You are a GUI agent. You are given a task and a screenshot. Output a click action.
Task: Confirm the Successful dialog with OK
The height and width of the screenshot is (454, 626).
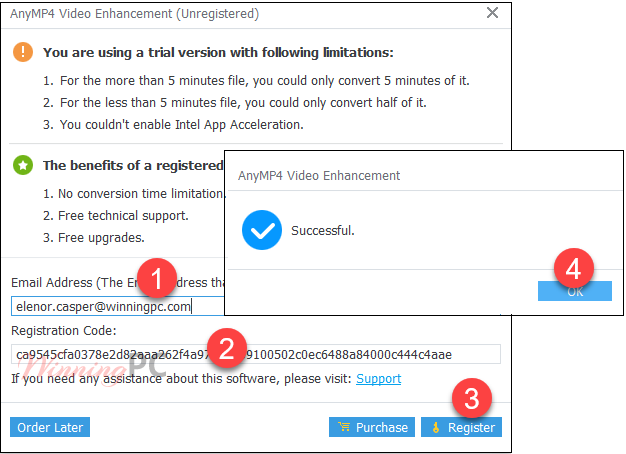click(574, 291)
